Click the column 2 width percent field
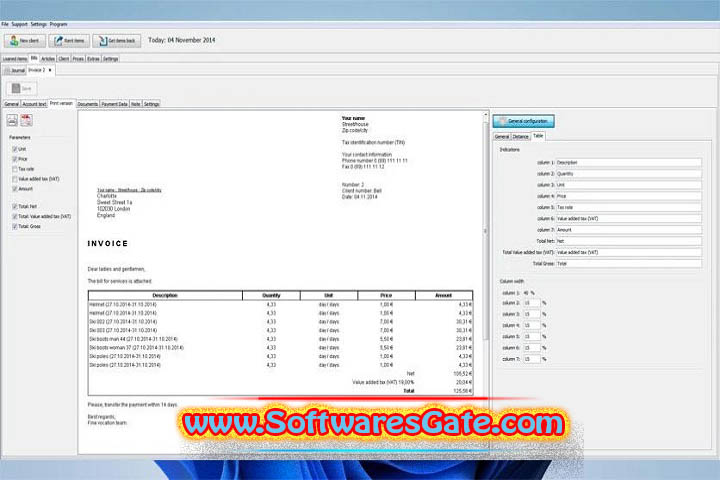Image resolution: width=720 pixels, height=480 pixels. [x=531, y=303]
